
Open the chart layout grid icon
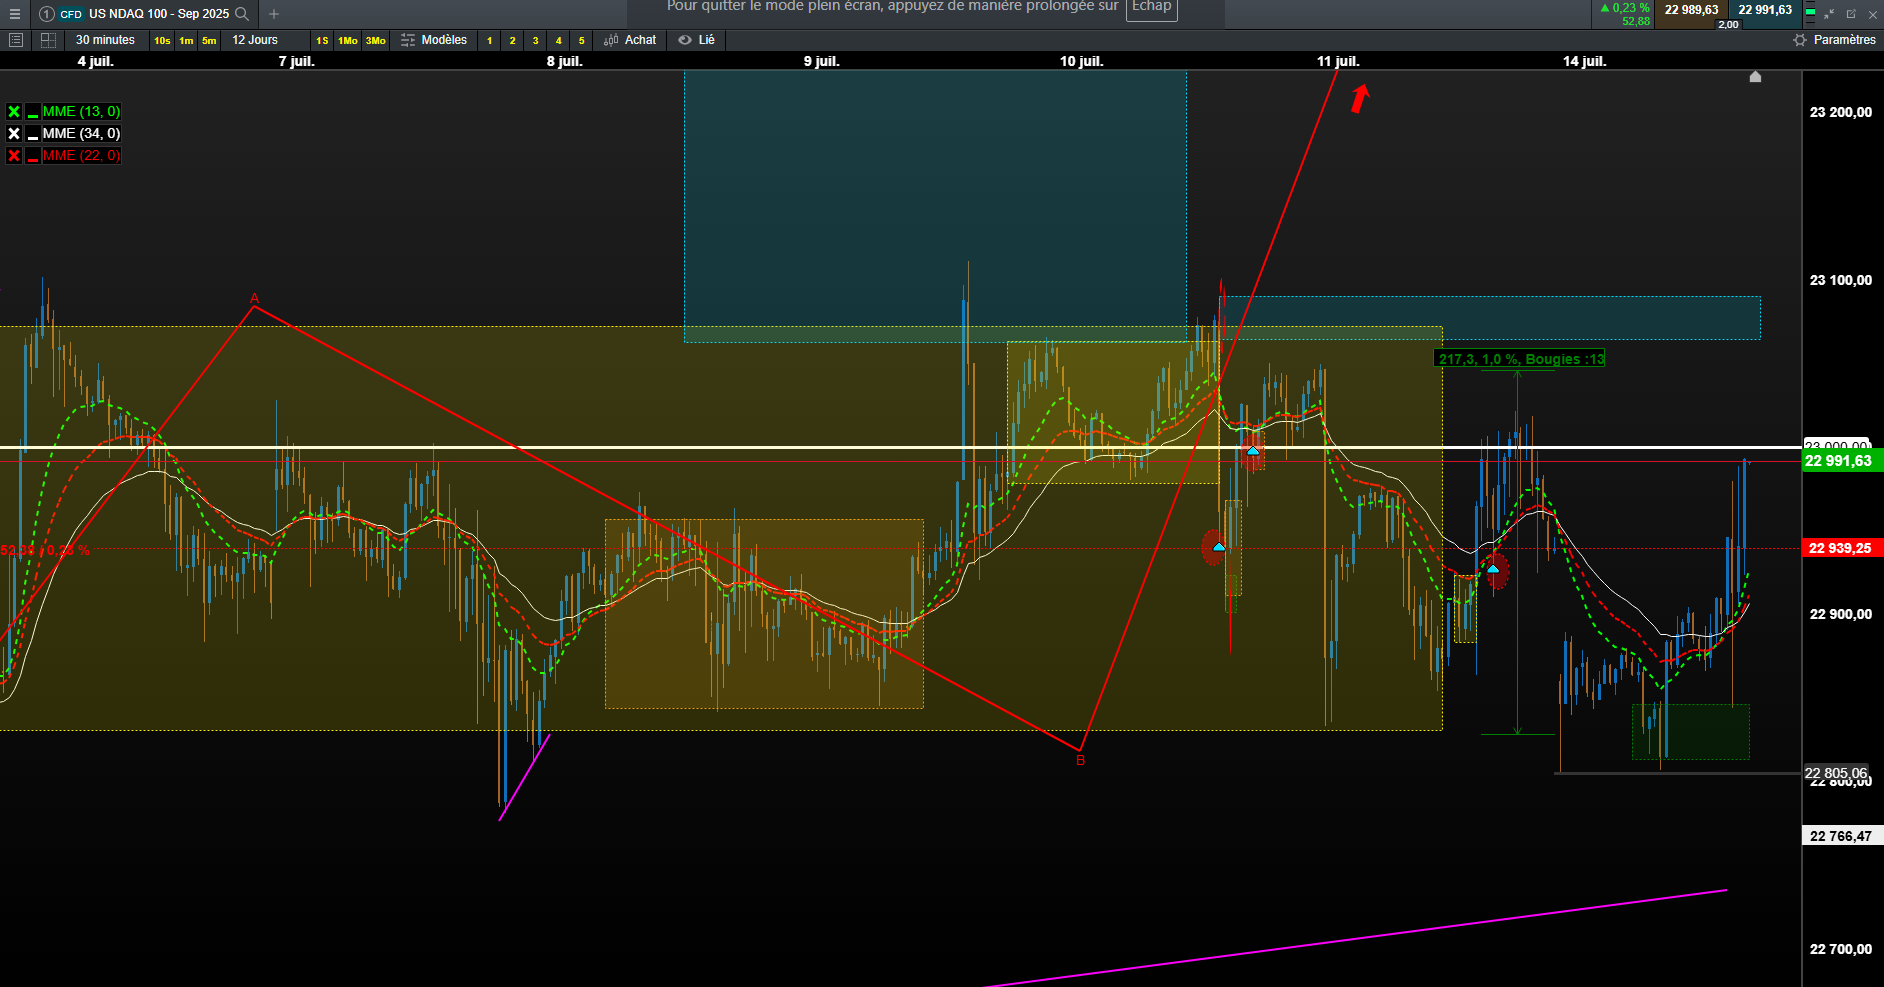click(x=48, y=40)
